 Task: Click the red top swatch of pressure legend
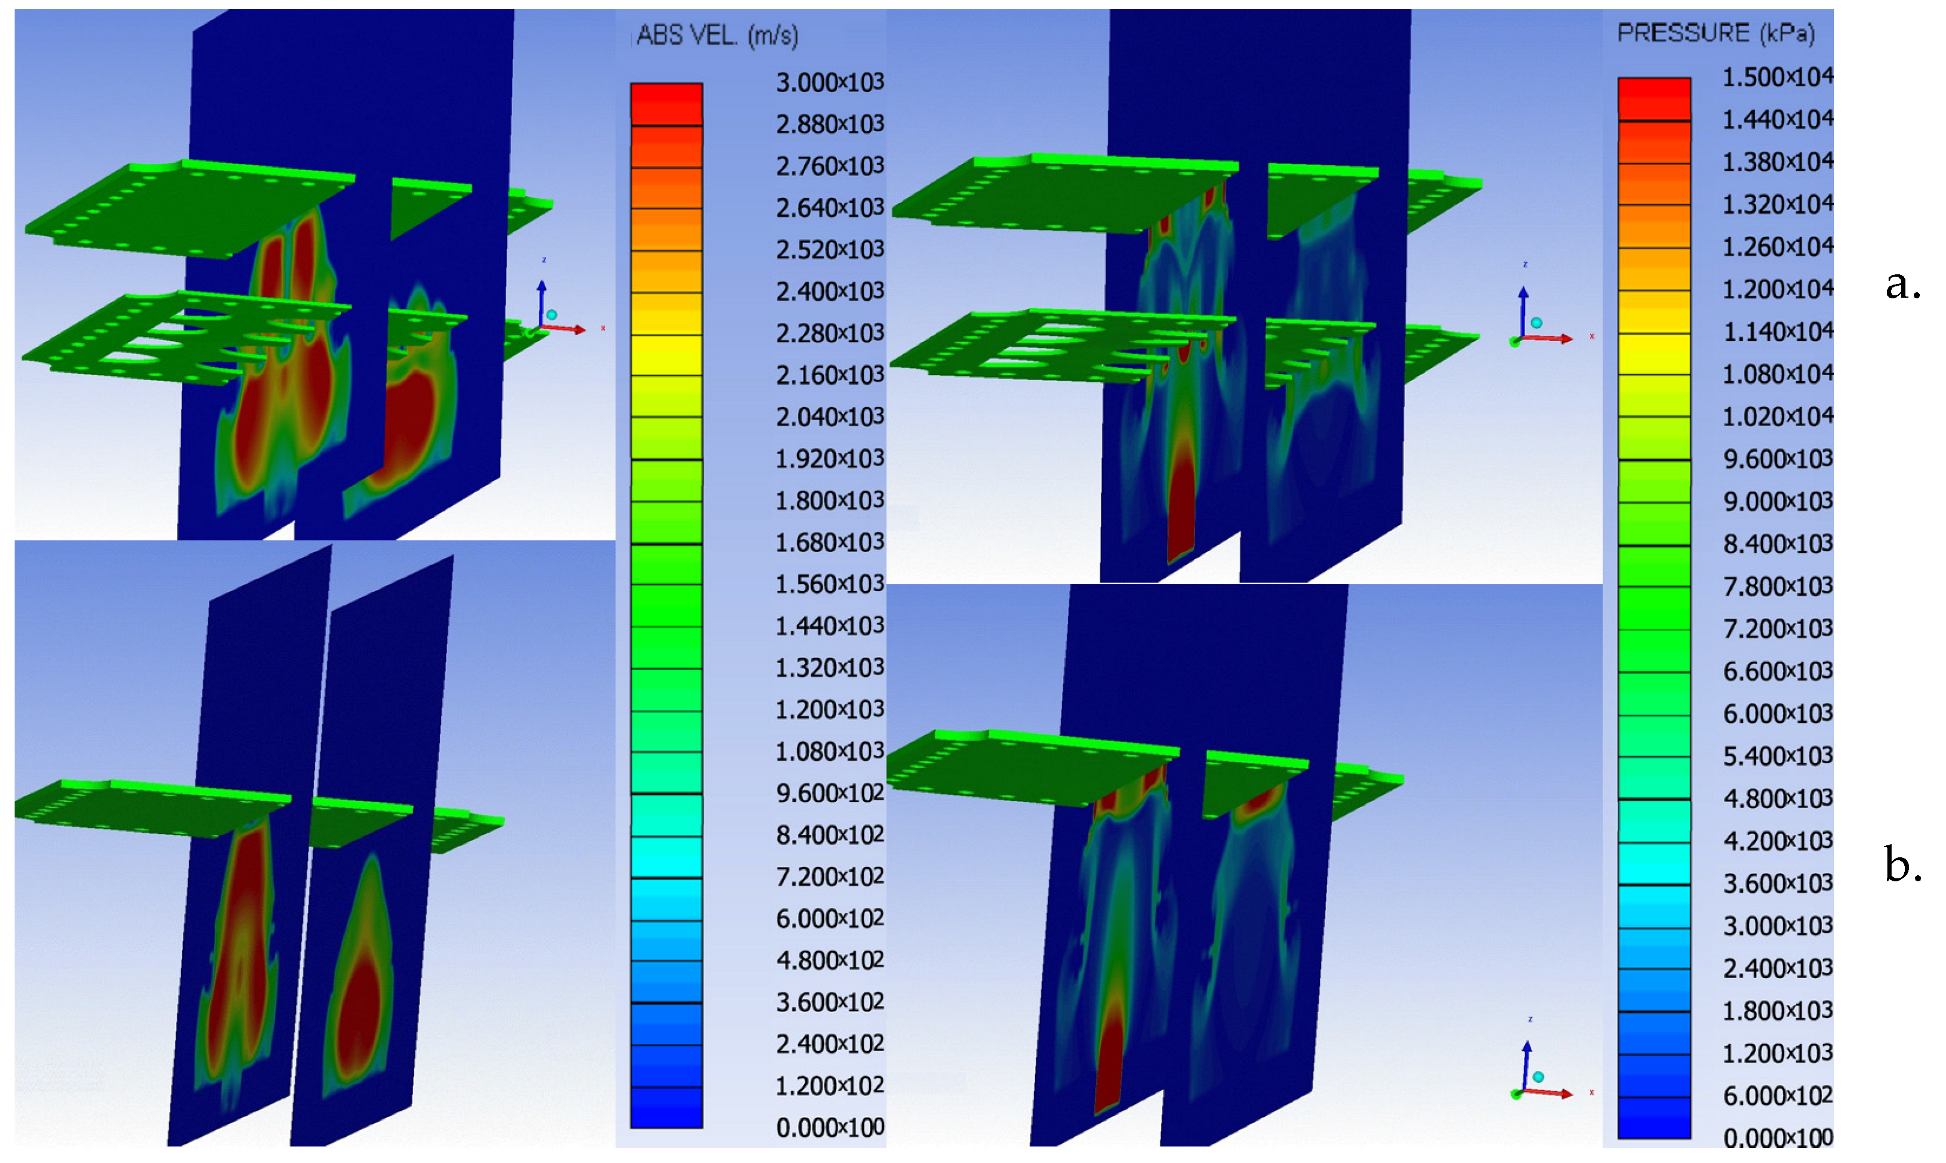click(x=1654, y=98)
